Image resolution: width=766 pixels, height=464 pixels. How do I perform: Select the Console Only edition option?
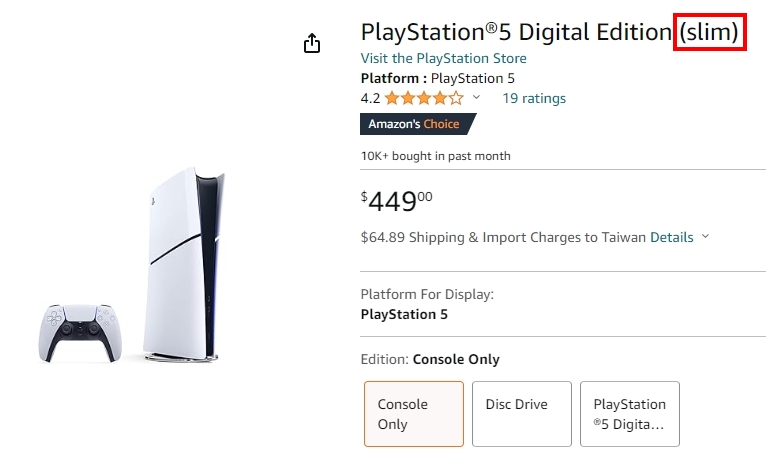click(413, 414)
